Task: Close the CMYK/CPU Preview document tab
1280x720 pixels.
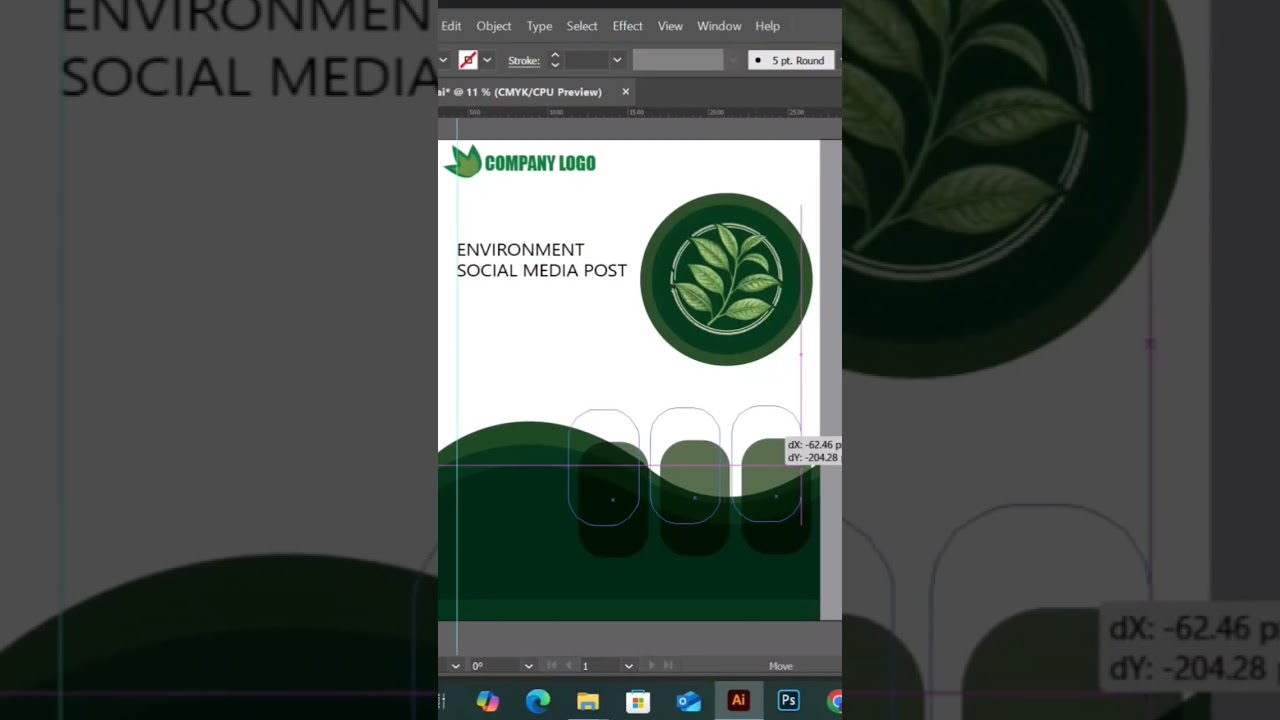Action: point(626,92)
